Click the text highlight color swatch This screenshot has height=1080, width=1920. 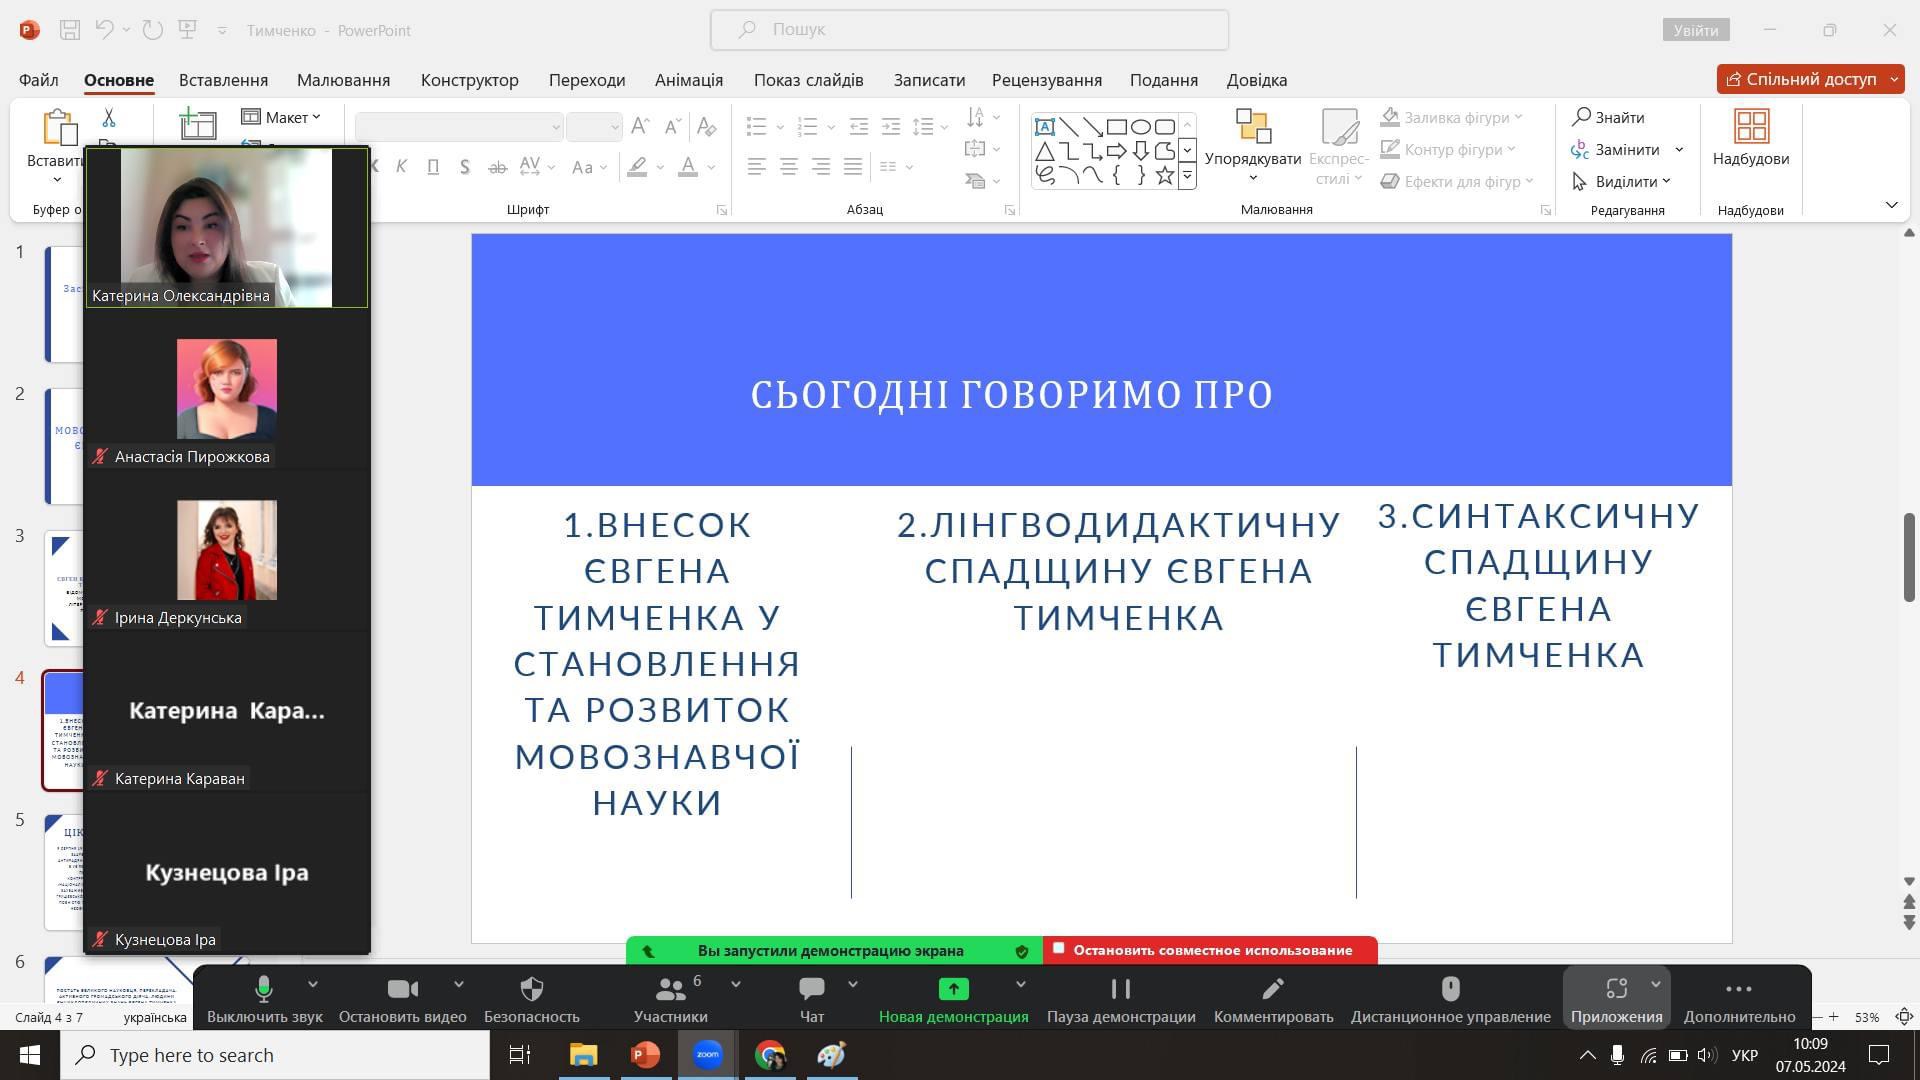(637, 167)
